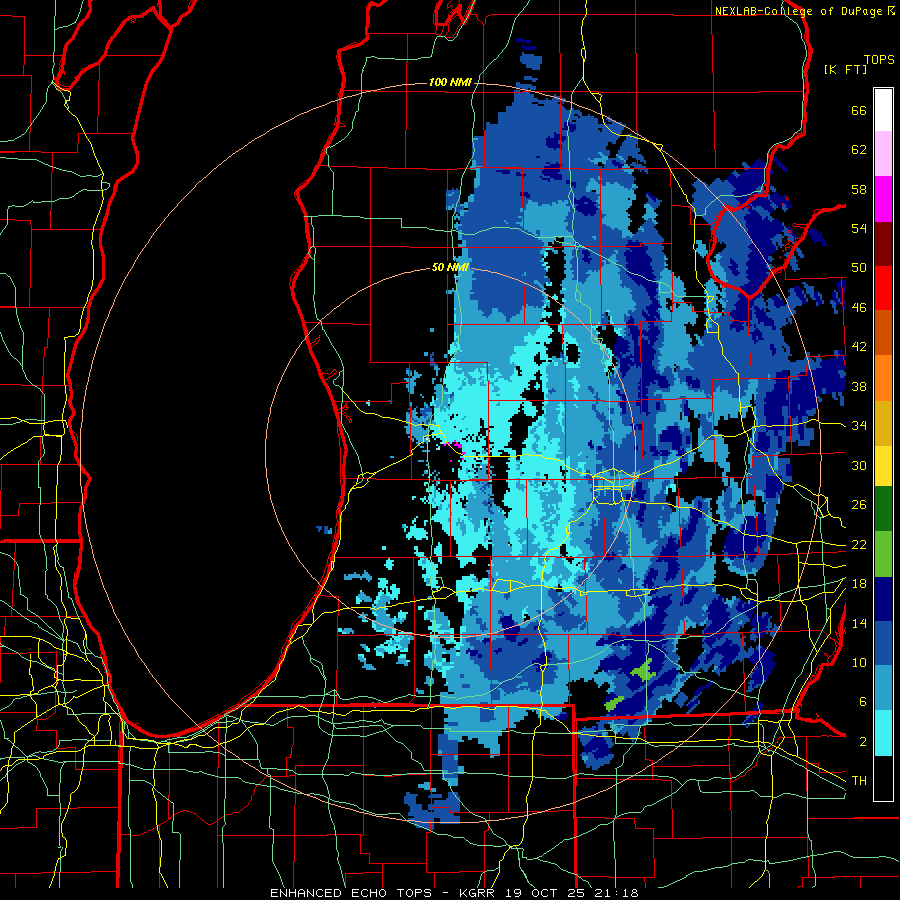Click the legend value 58
The image size is (900, 900).
[x=859, y=189]
